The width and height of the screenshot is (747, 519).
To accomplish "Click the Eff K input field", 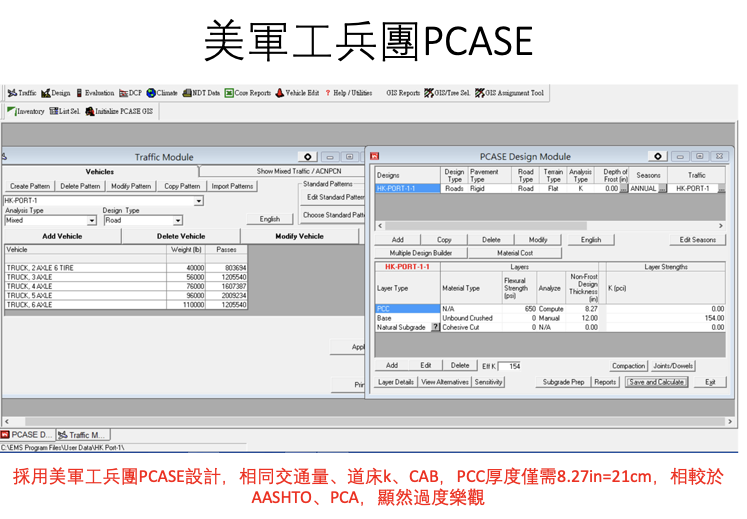I will [x=509, y=366].
